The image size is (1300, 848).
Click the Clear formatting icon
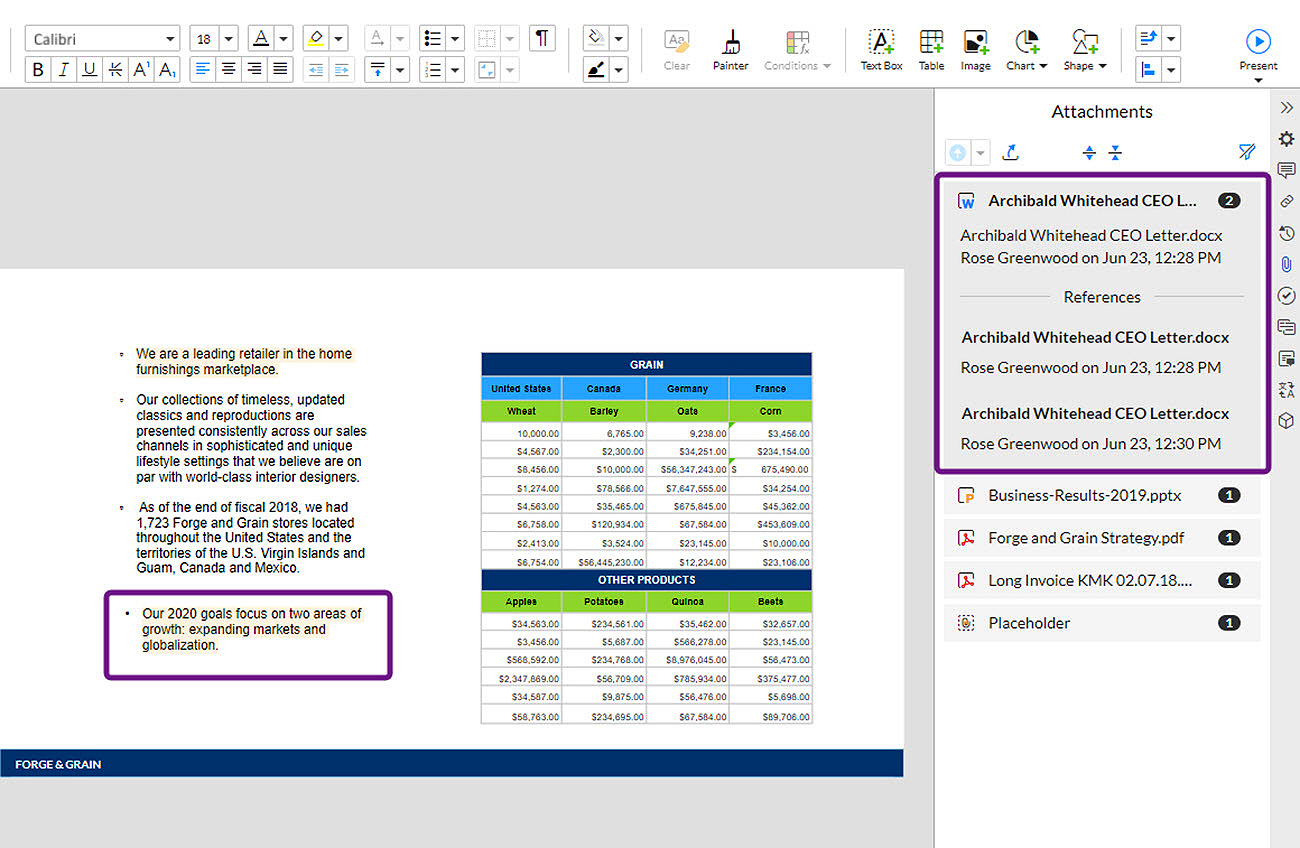(676, 48)
